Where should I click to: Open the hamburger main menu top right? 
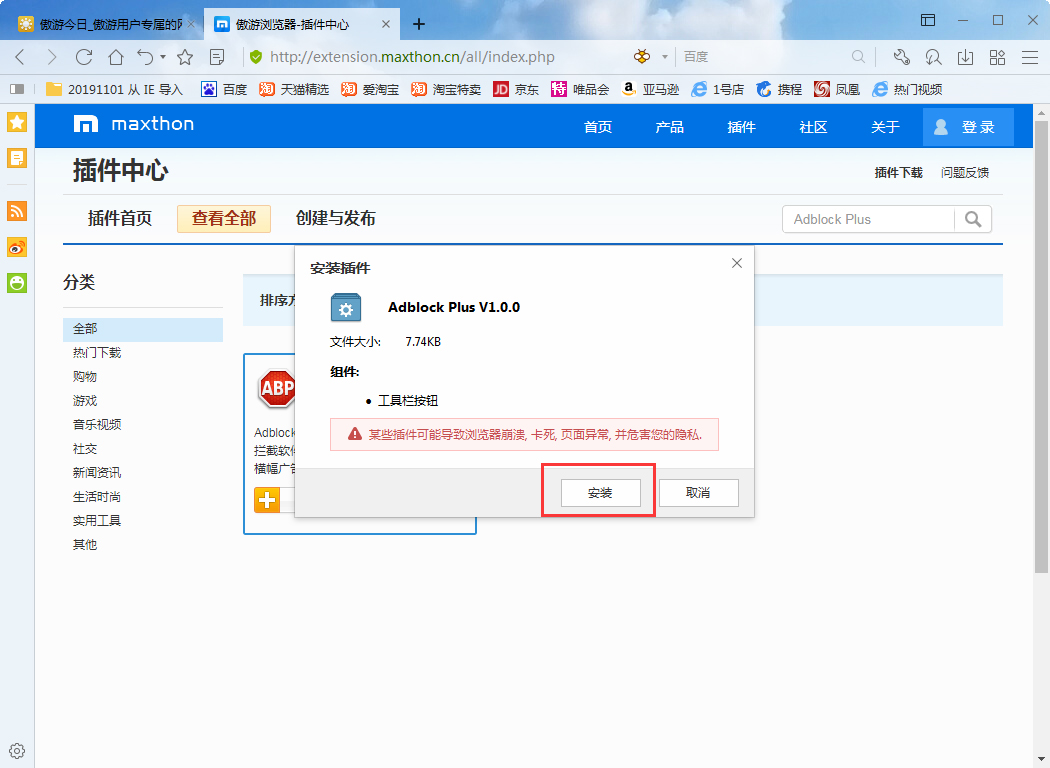coord(1029,57)
